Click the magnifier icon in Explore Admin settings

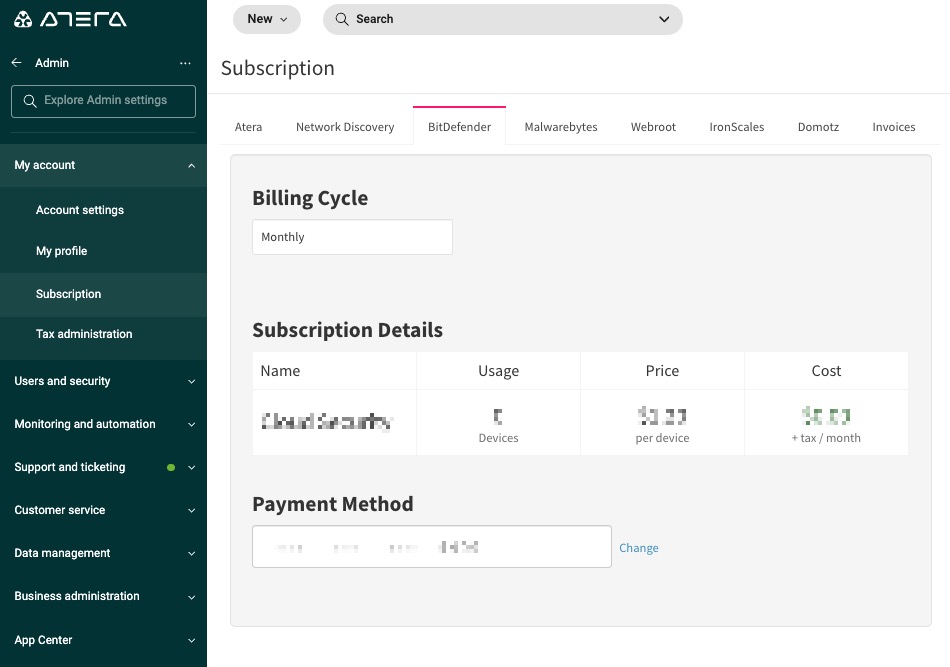(x=30, y=101)
